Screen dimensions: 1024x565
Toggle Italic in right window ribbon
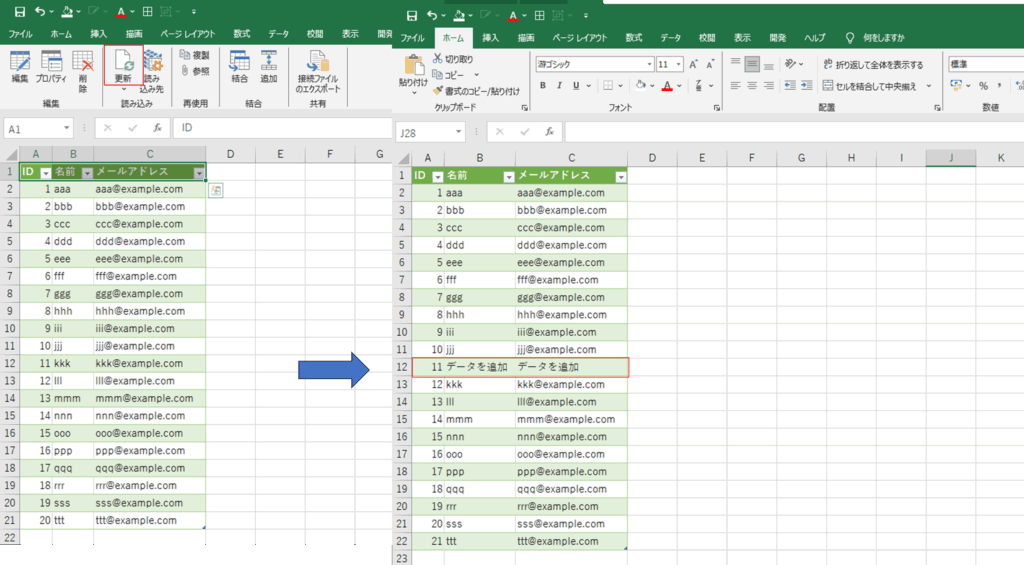(559, 86)
